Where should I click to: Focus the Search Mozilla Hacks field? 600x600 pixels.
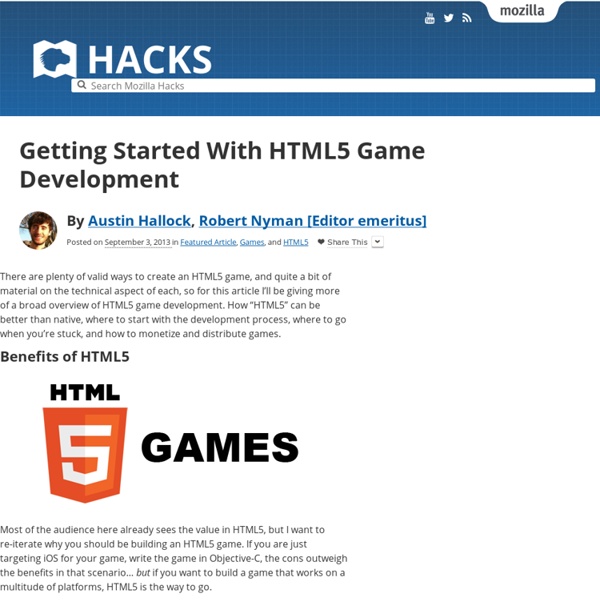(x=333, y=85)
